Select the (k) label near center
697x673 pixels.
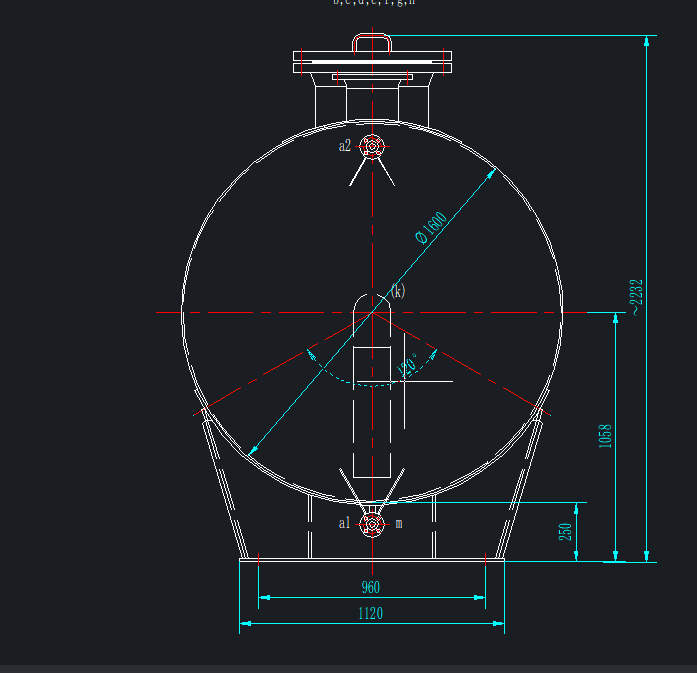point(398,291)
